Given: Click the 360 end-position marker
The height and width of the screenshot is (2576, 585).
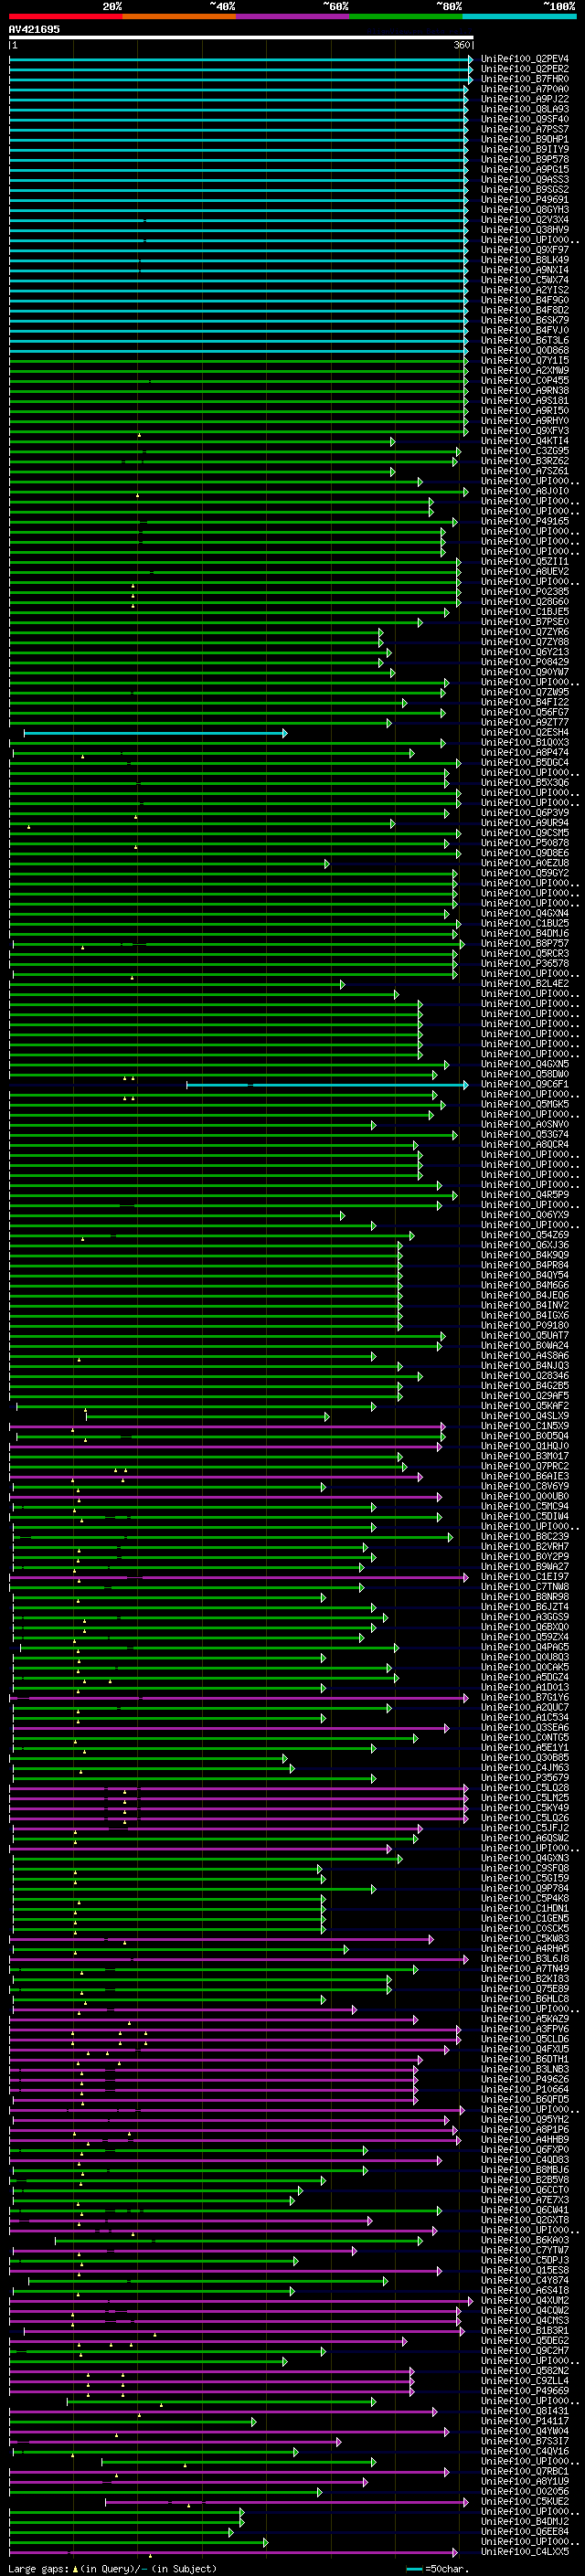Looking at the screenshot, I should click(x=462, y=45).
